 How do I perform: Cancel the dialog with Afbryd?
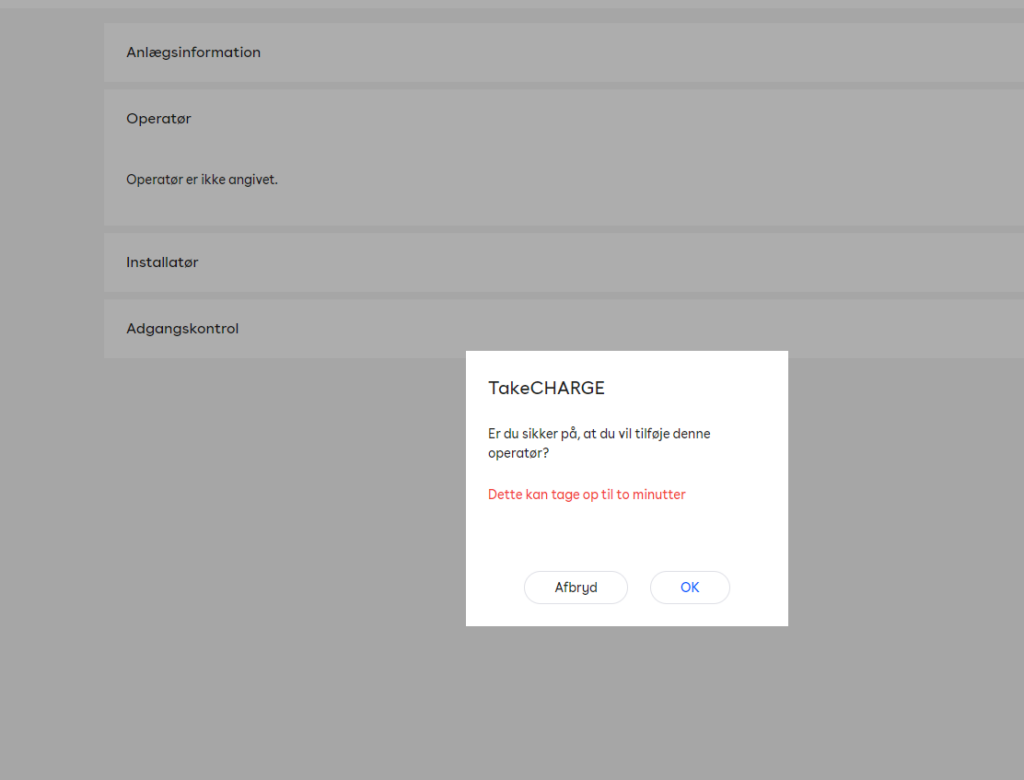click(x=575, y=587)
